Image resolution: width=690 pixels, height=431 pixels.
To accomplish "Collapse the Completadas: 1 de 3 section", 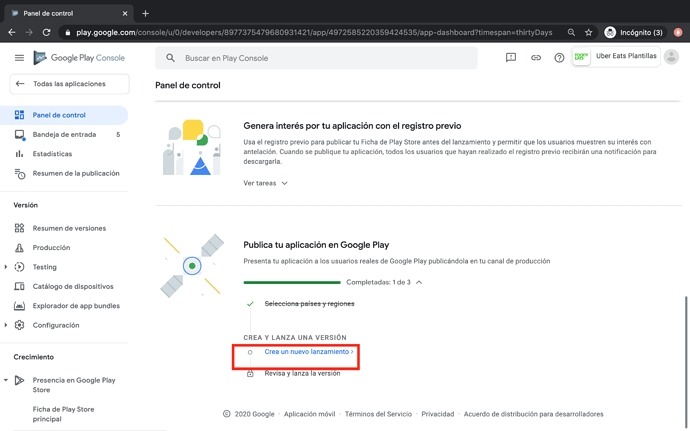I will tap(419, 283).
